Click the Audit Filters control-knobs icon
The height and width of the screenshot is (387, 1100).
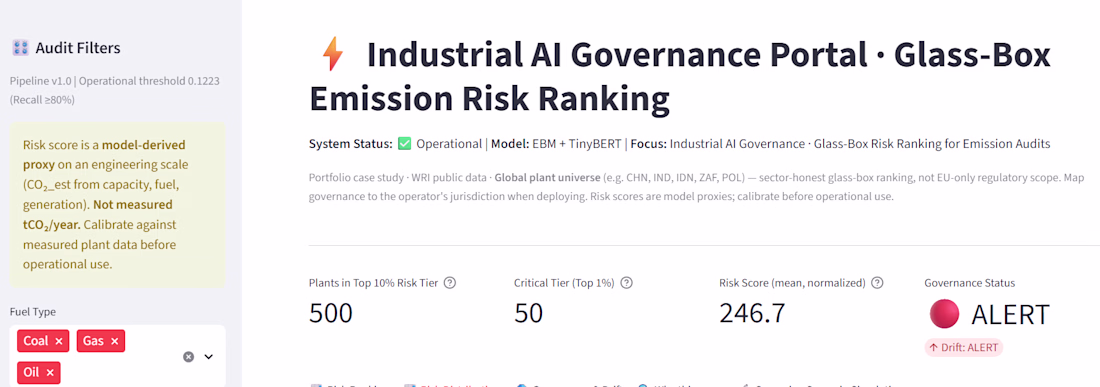coord(20,48)
